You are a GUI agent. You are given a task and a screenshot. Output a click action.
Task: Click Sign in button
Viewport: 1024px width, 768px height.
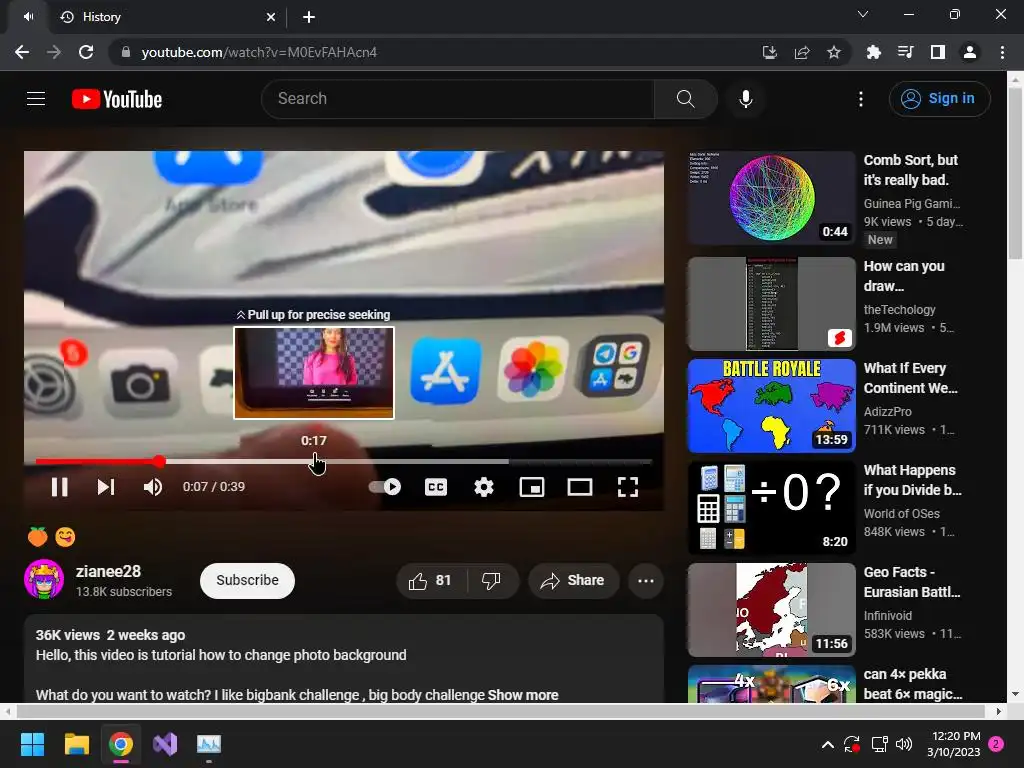point(939,99)
